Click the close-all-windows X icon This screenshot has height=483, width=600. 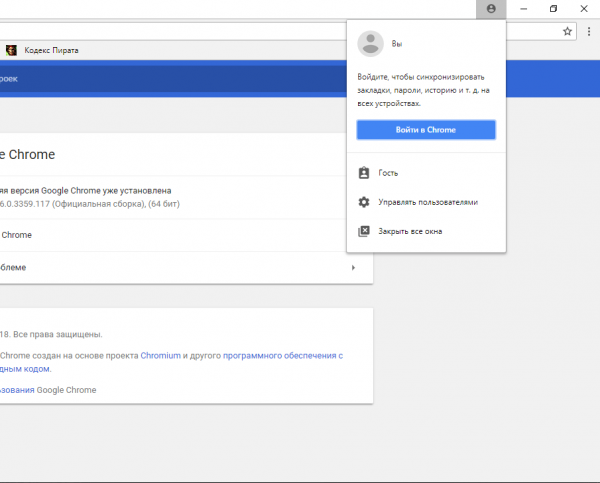tap(364, 231)
